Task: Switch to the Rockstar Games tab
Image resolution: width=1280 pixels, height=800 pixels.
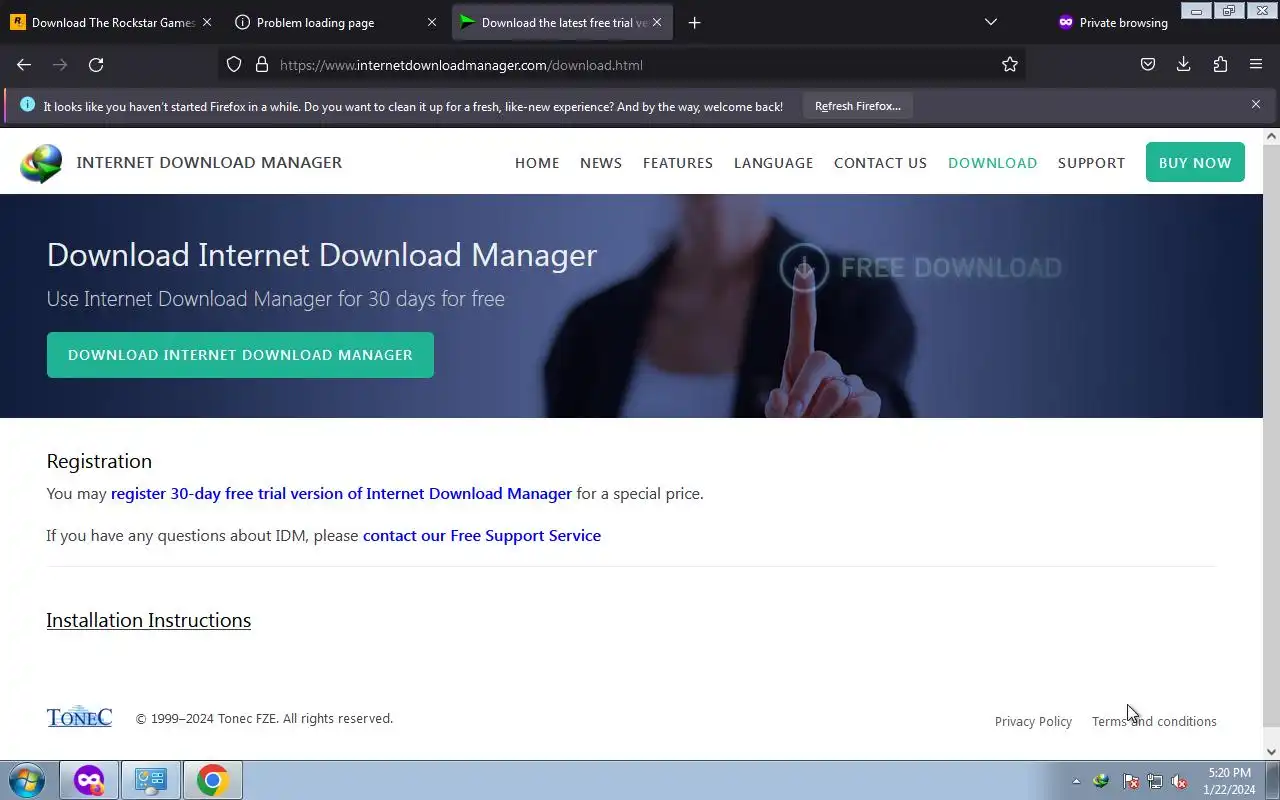Action: [x=110, y=22]
